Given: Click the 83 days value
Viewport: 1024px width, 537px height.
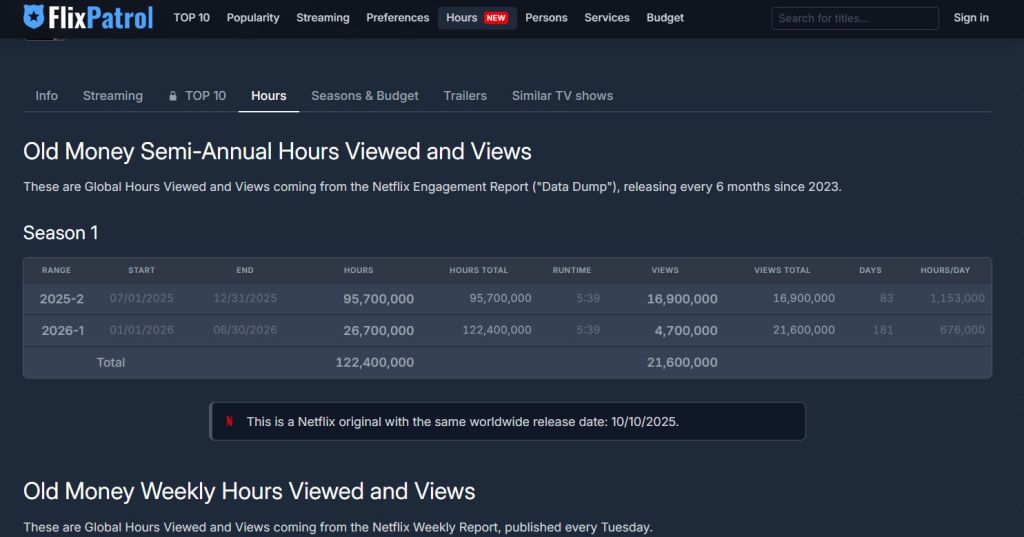Looking at the screenshot, I should pos(886,298).
